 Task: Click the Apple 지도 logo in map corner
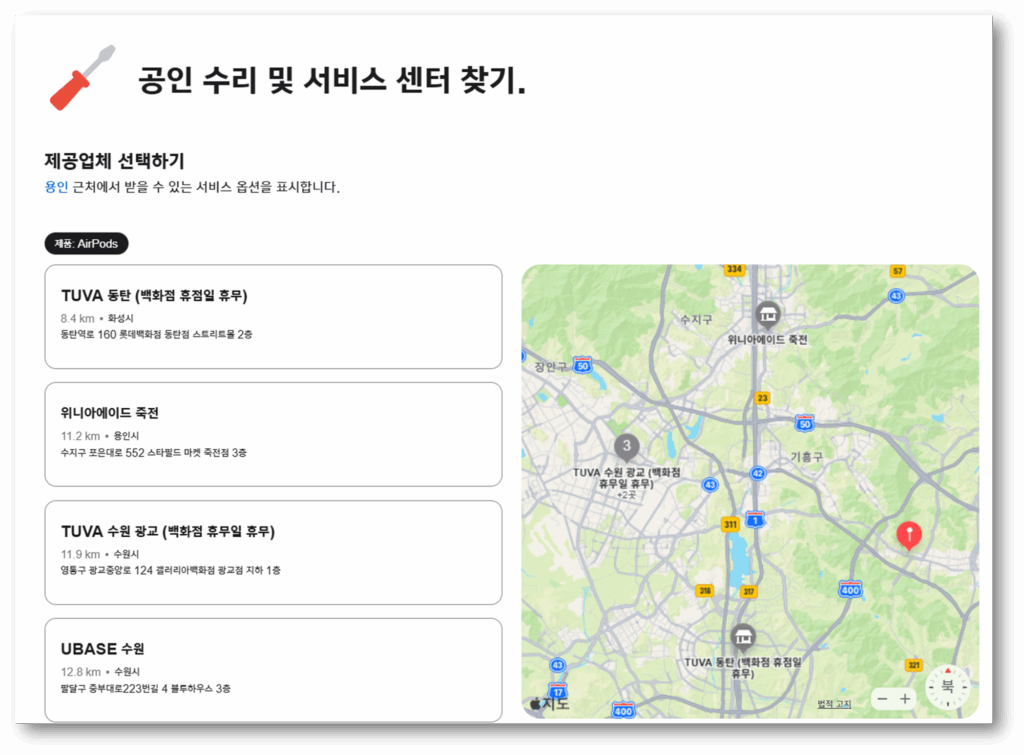coord(548,703)
